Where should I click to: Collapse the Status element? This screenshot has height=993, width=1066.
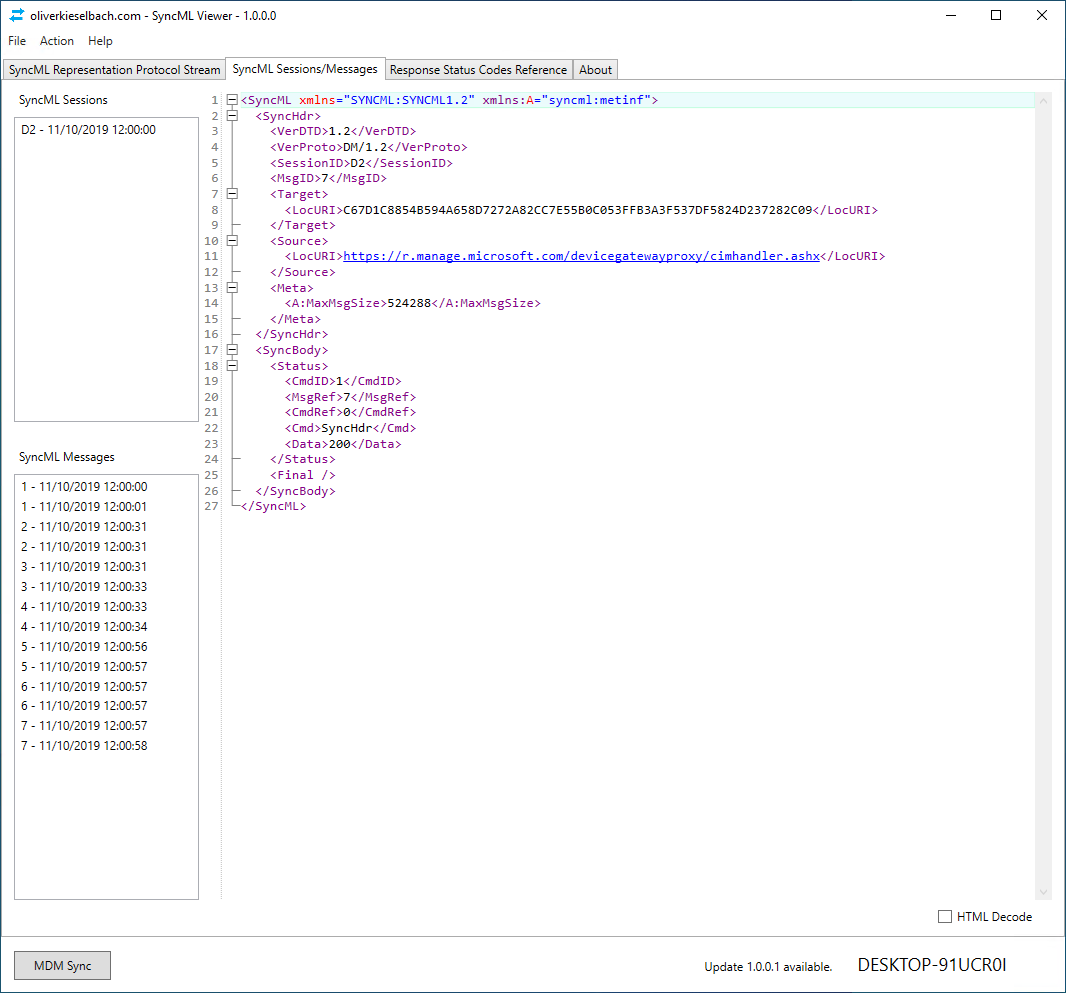coord(231,365)
